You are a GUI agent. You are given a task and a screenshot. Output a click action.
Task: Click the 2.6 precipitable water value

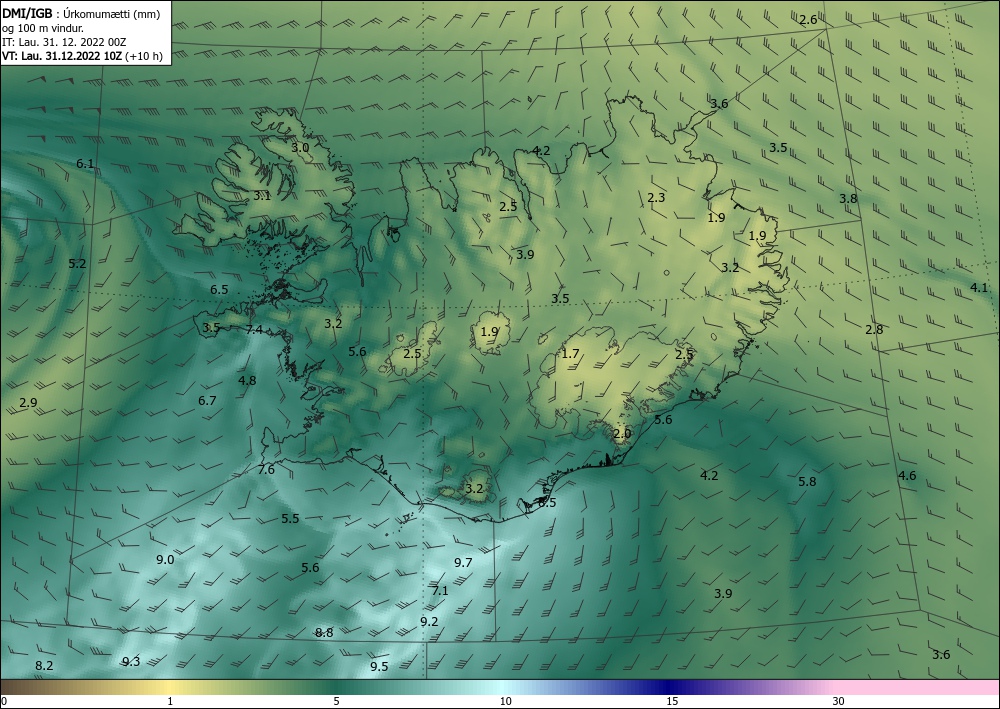[808, 20]
